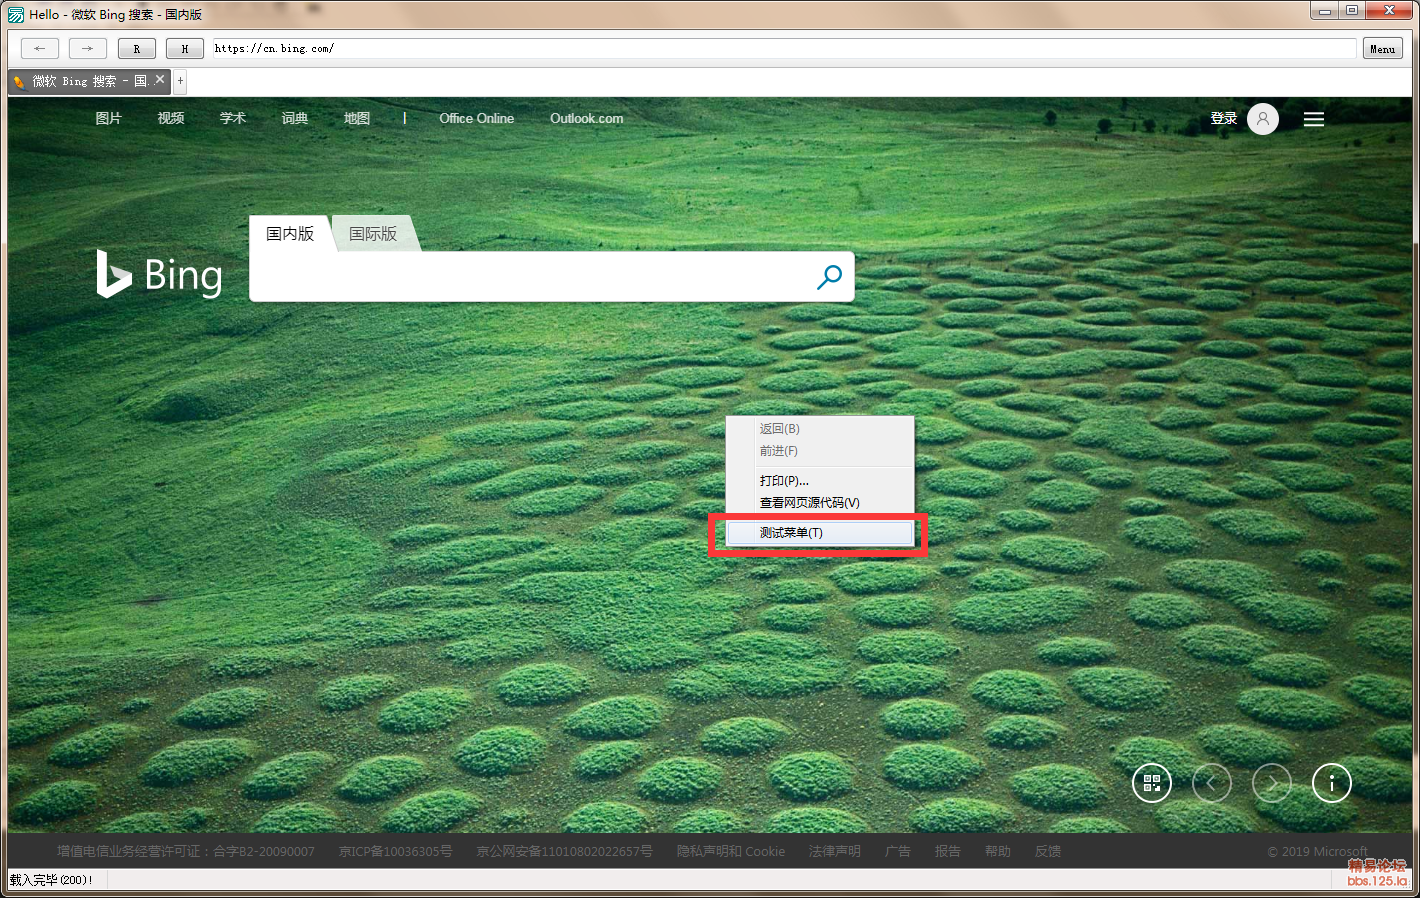This screenshot has height=898, width=1420.
Task: Open the 广告 footer link
Action: coord(898,851)
